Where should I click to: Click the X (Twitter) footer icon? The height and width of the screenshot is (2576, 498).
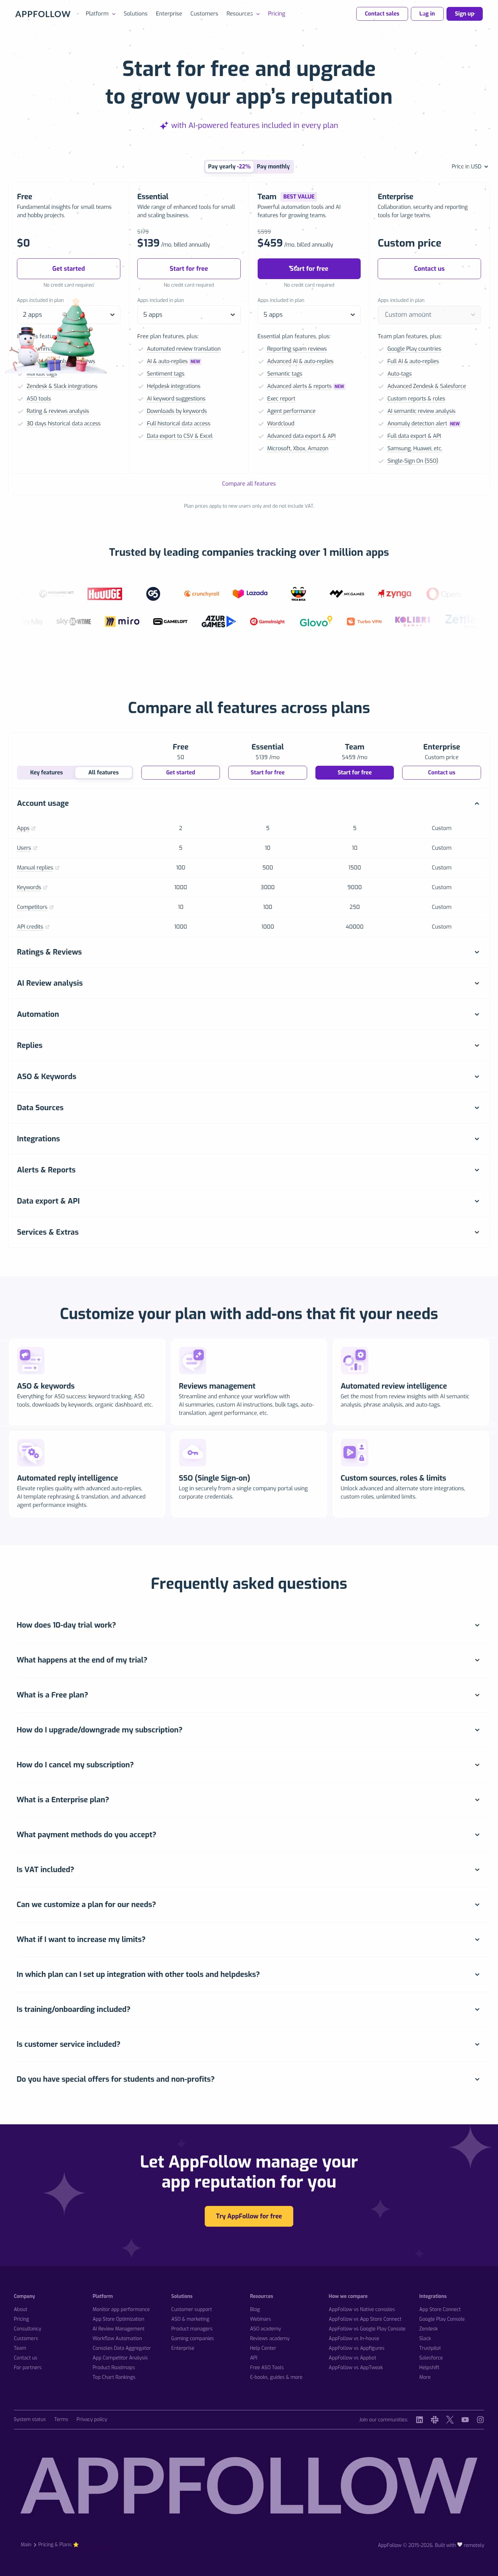(450, 2419)
